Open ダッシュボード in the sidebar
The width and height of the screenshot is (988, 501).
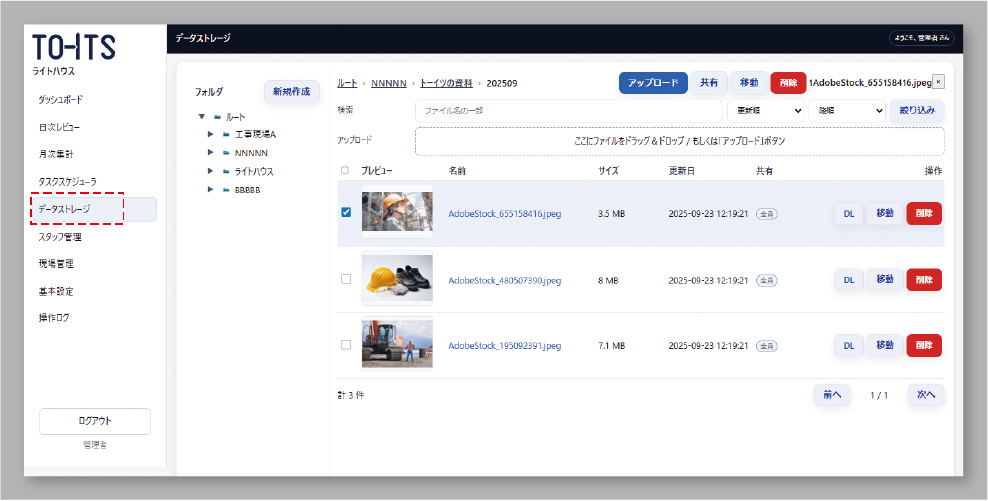[x=61, y=100]
